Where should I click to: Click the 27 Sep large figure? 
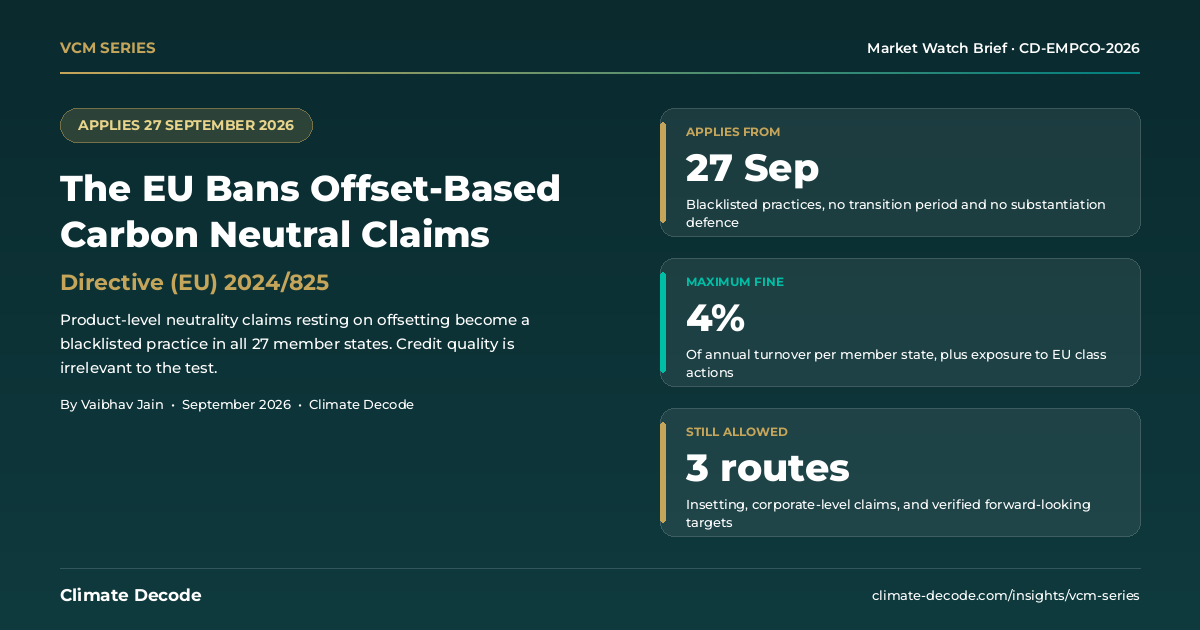[x=752, y=168]
